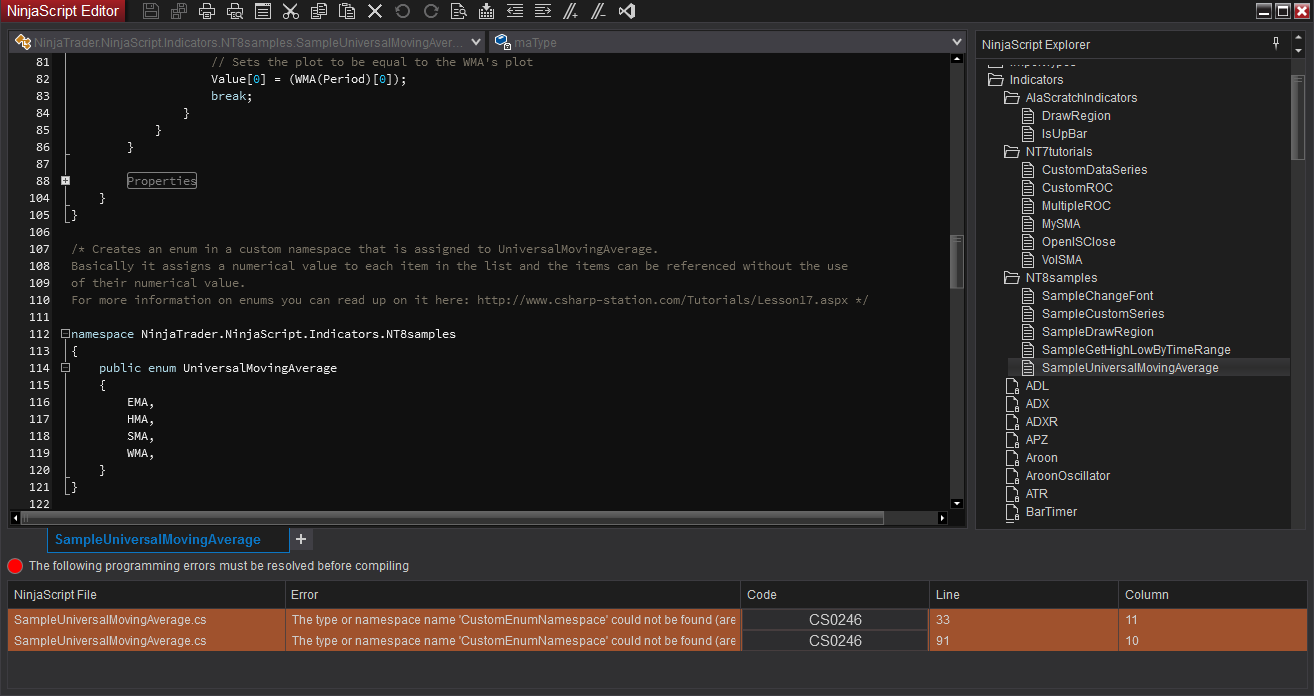Collapse the Indicators folder
This screenshot has width=1314, height=696.
point(995,80)
